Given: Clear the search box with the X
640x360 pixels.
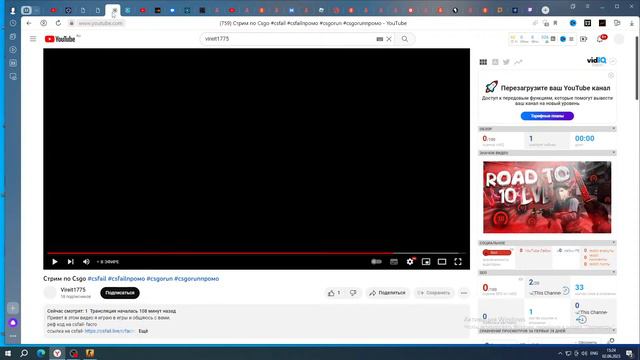Looking at the screenshot, I should pos(389,39).
